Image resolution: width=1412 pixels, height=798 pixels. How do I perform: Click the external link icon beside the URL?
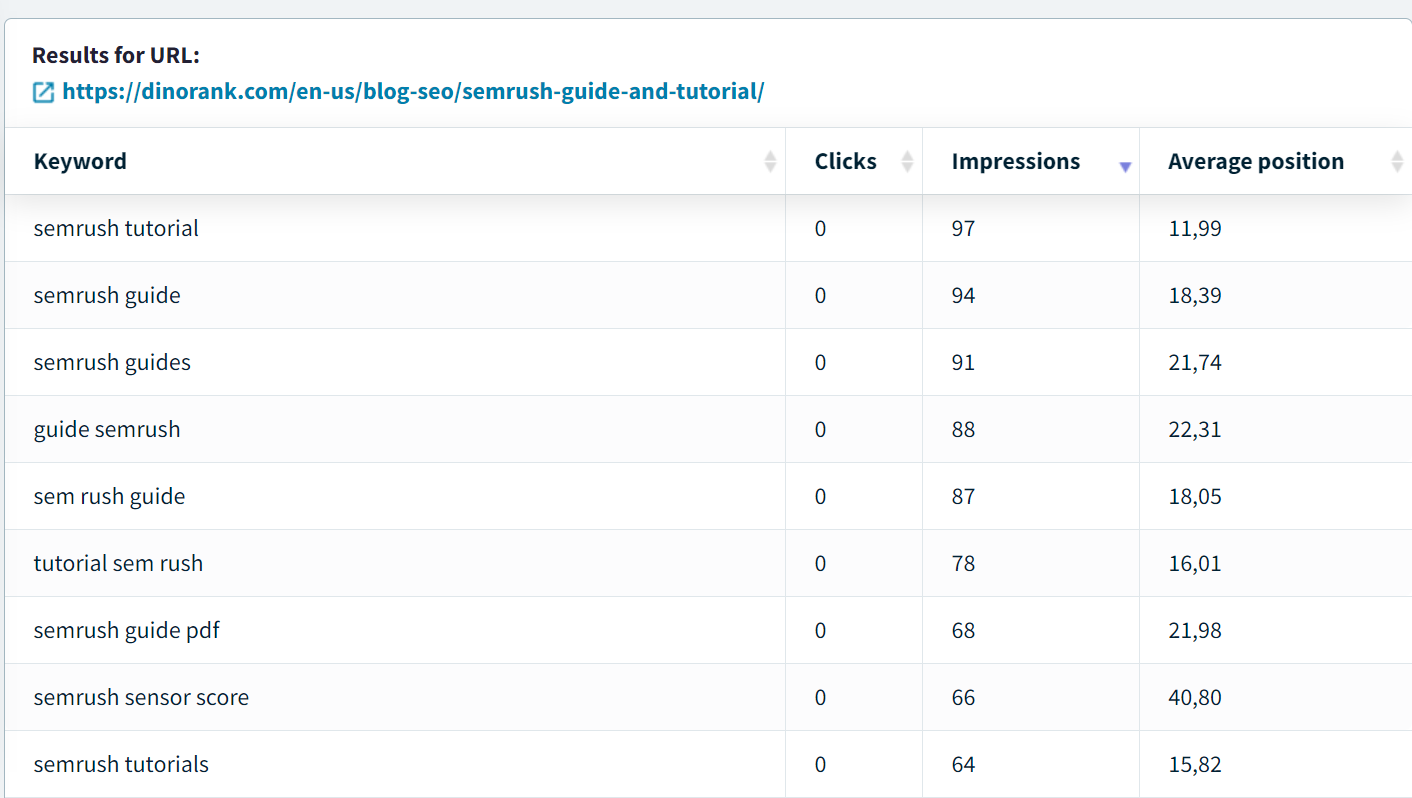coord(43,93)
